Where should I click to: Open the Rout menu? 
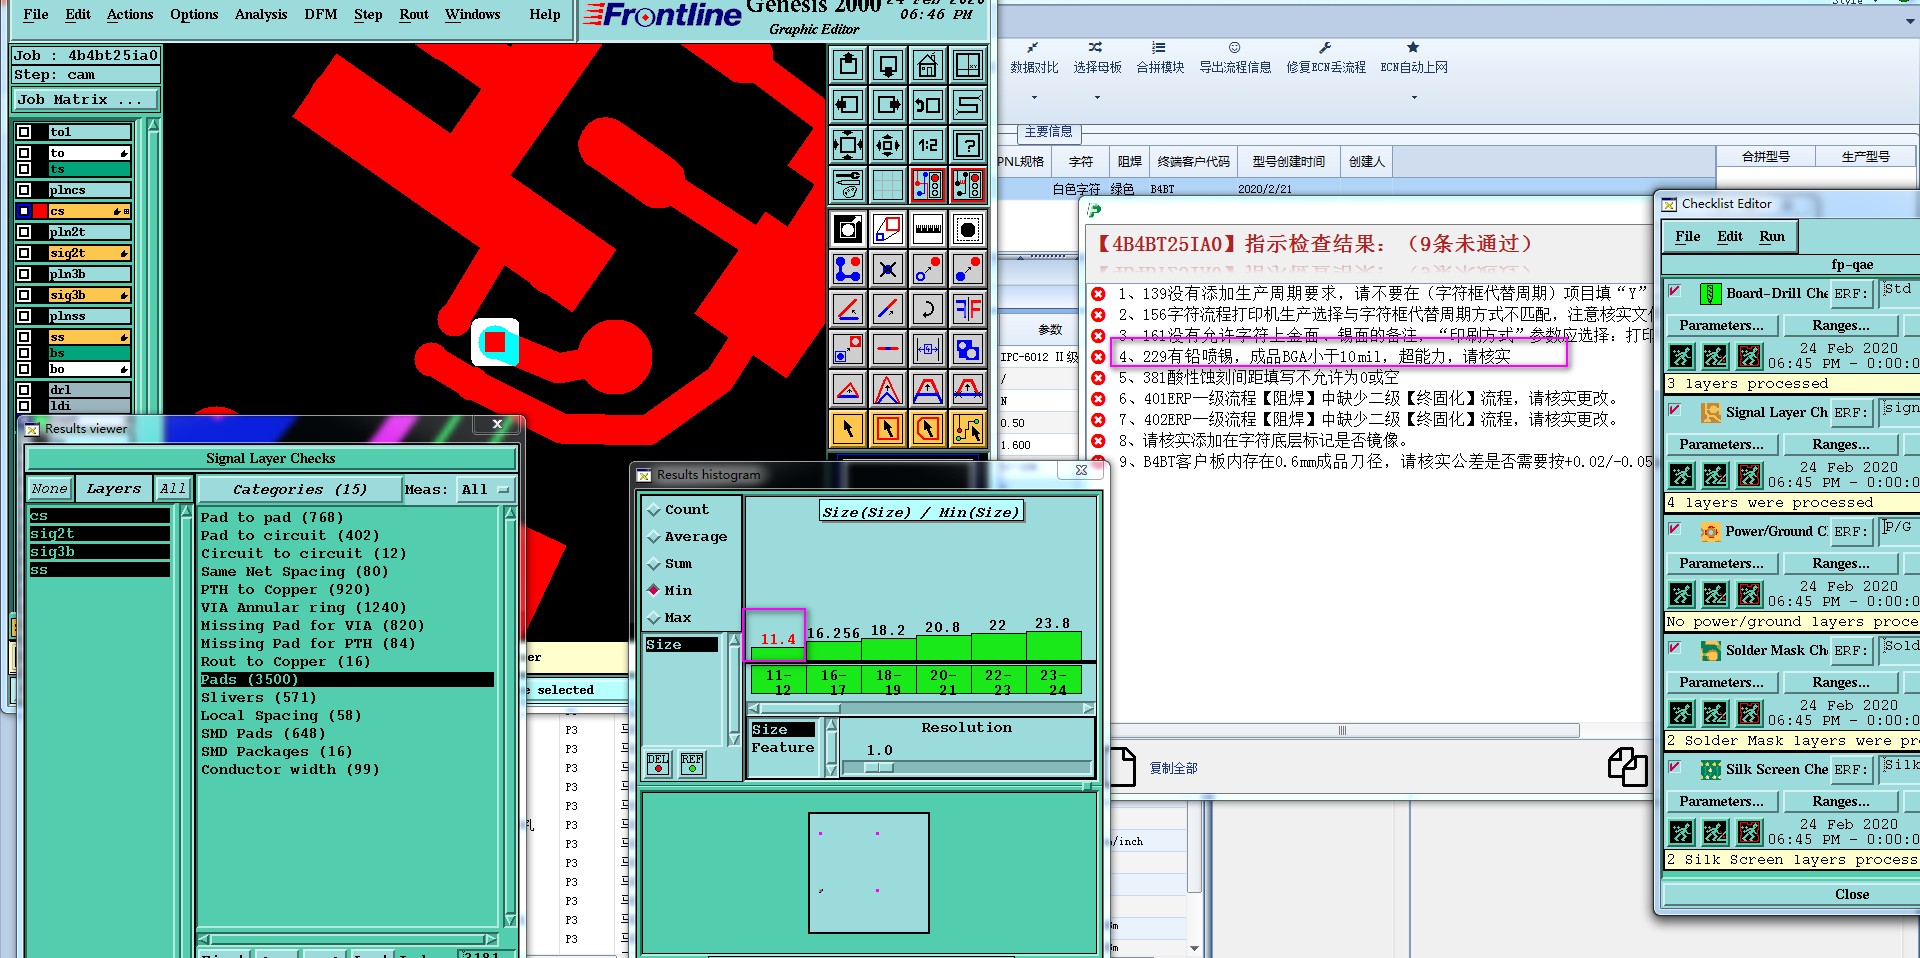[414, 14]
